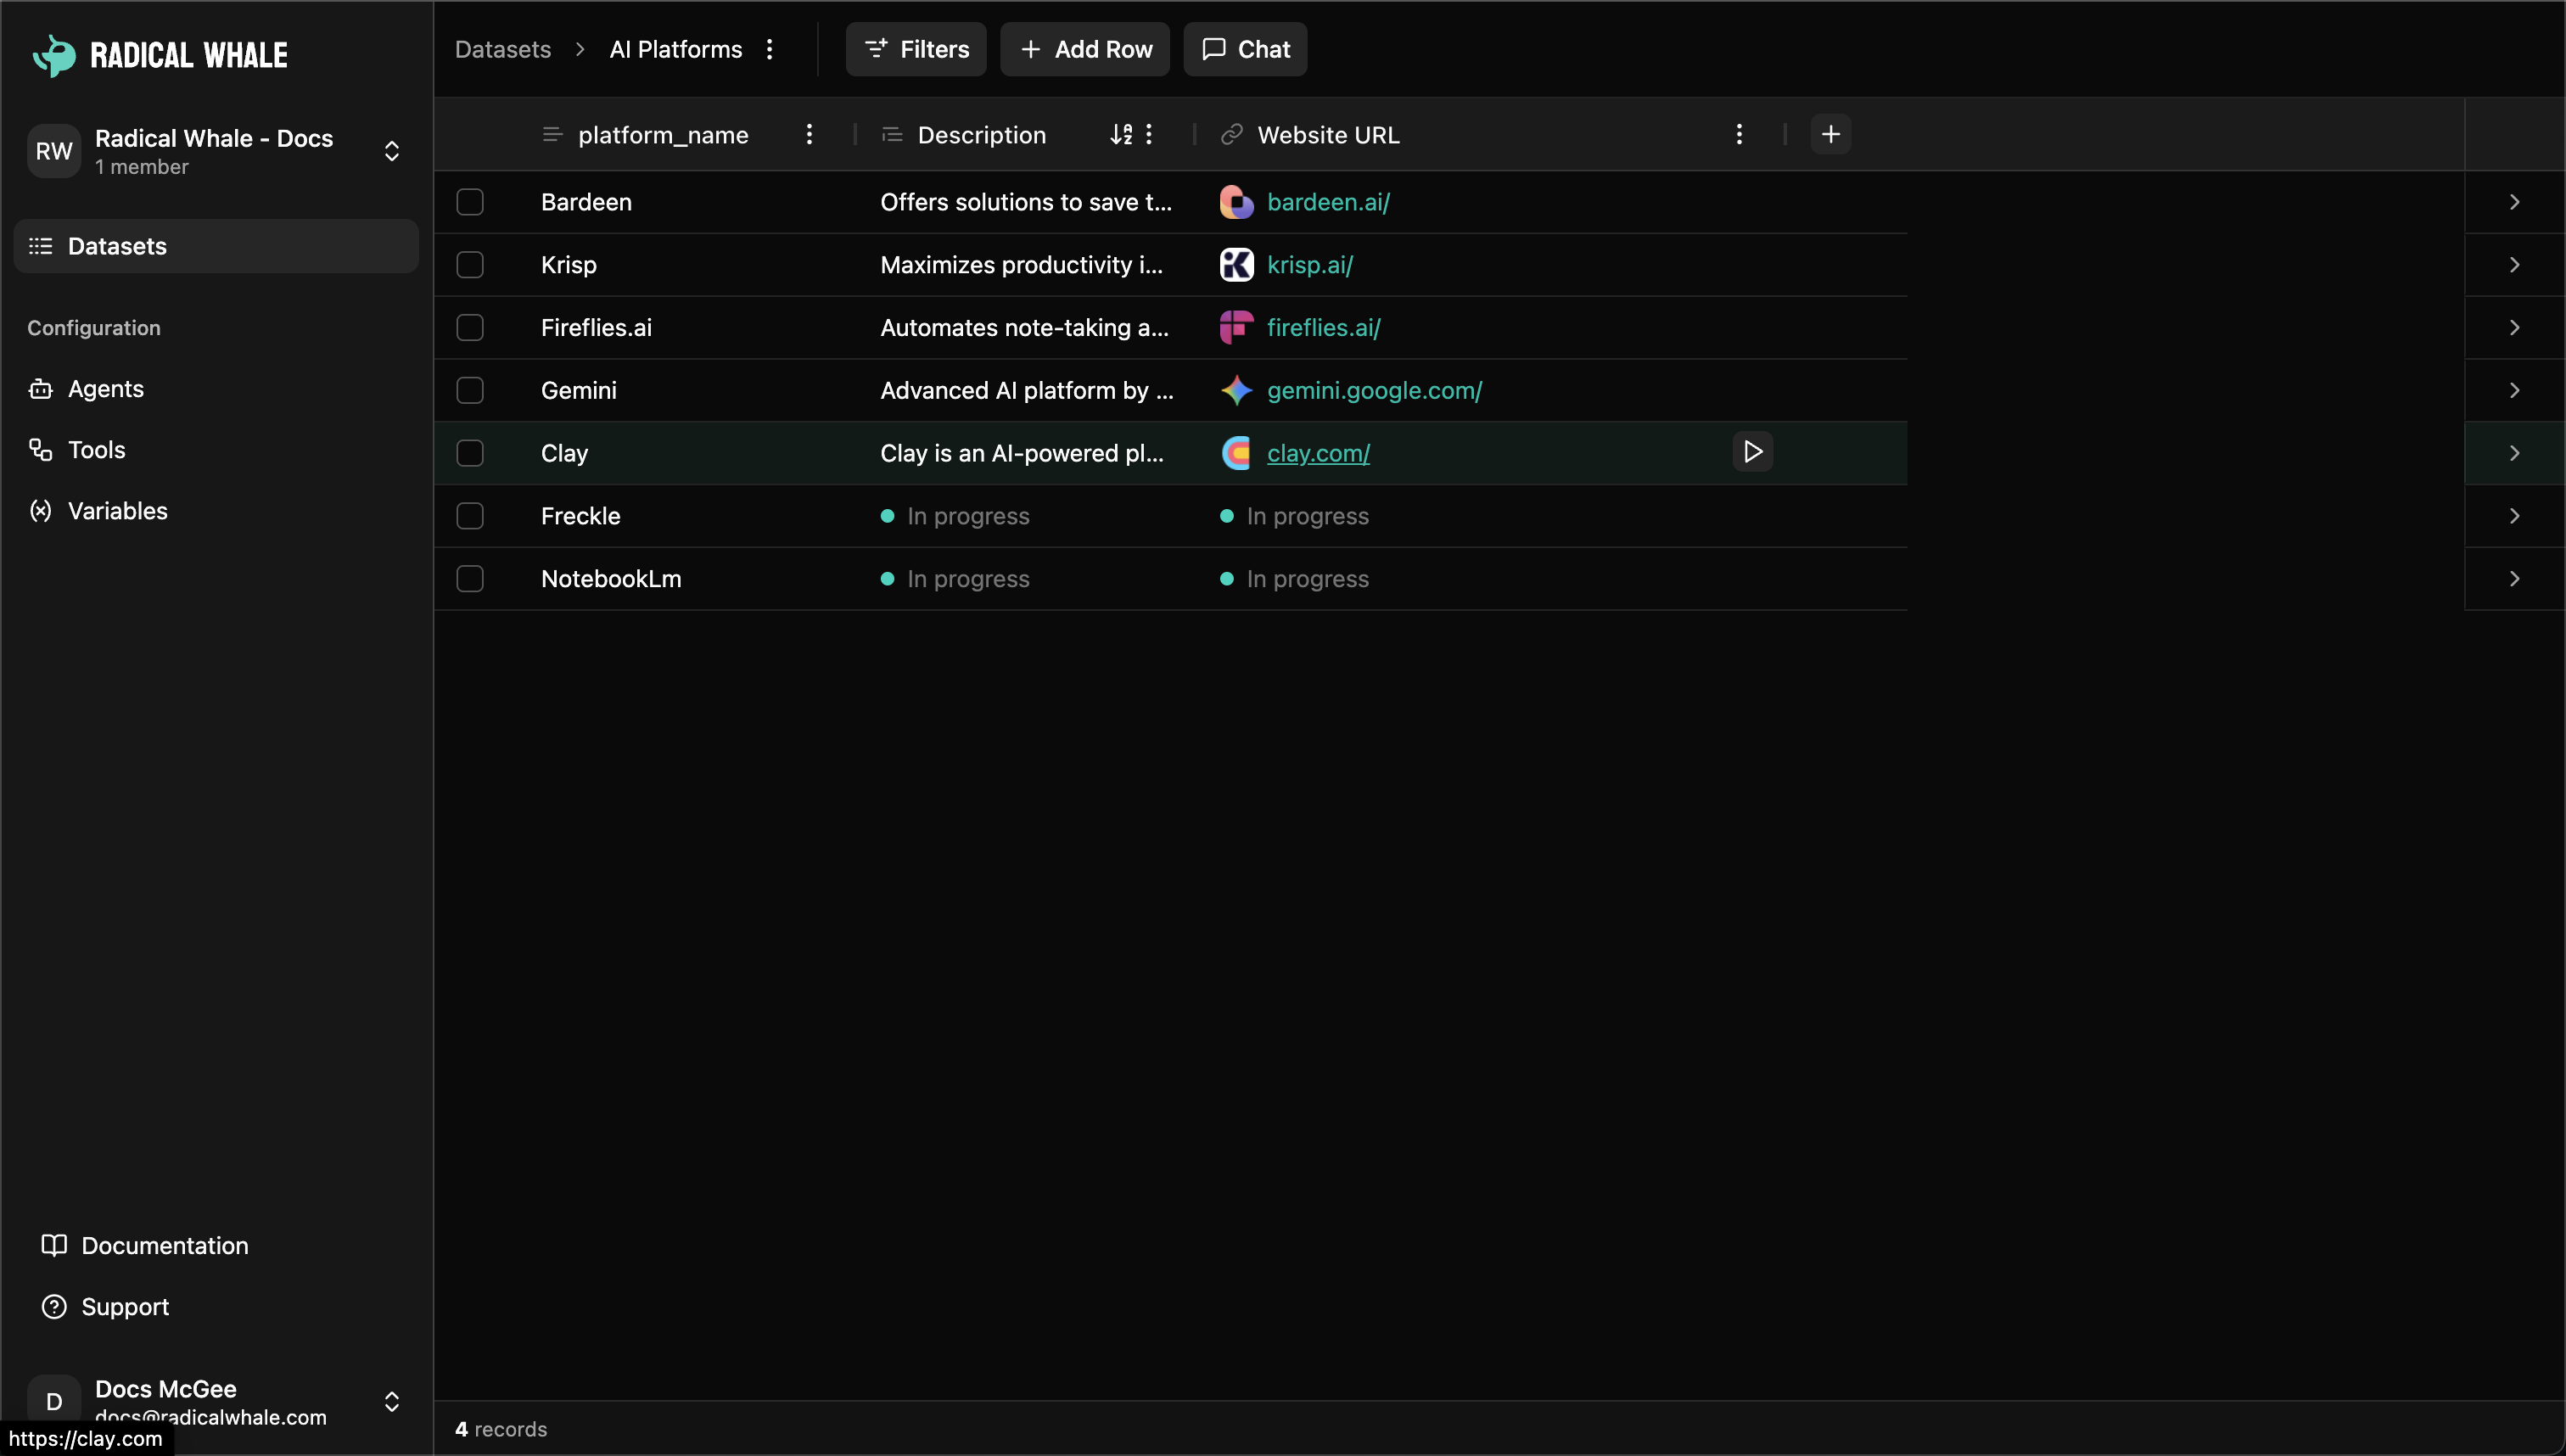
Task: Run the Clay row with the play icon
Action: 1751,452
